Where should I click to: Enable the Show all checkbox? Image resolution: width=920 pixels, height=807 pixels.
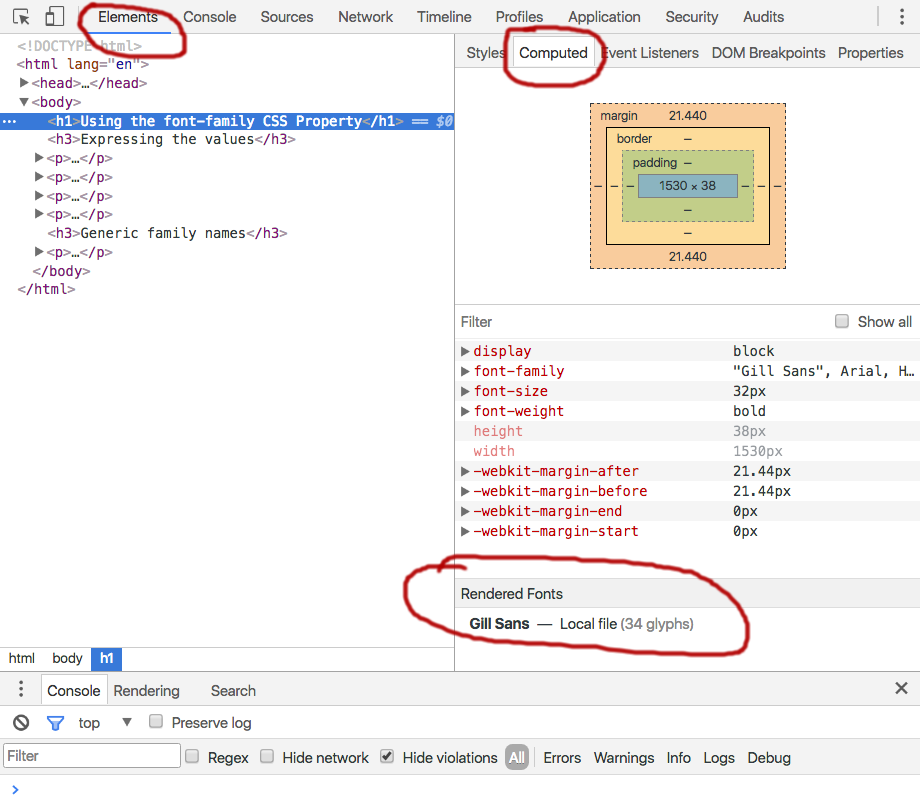[842, 321]
